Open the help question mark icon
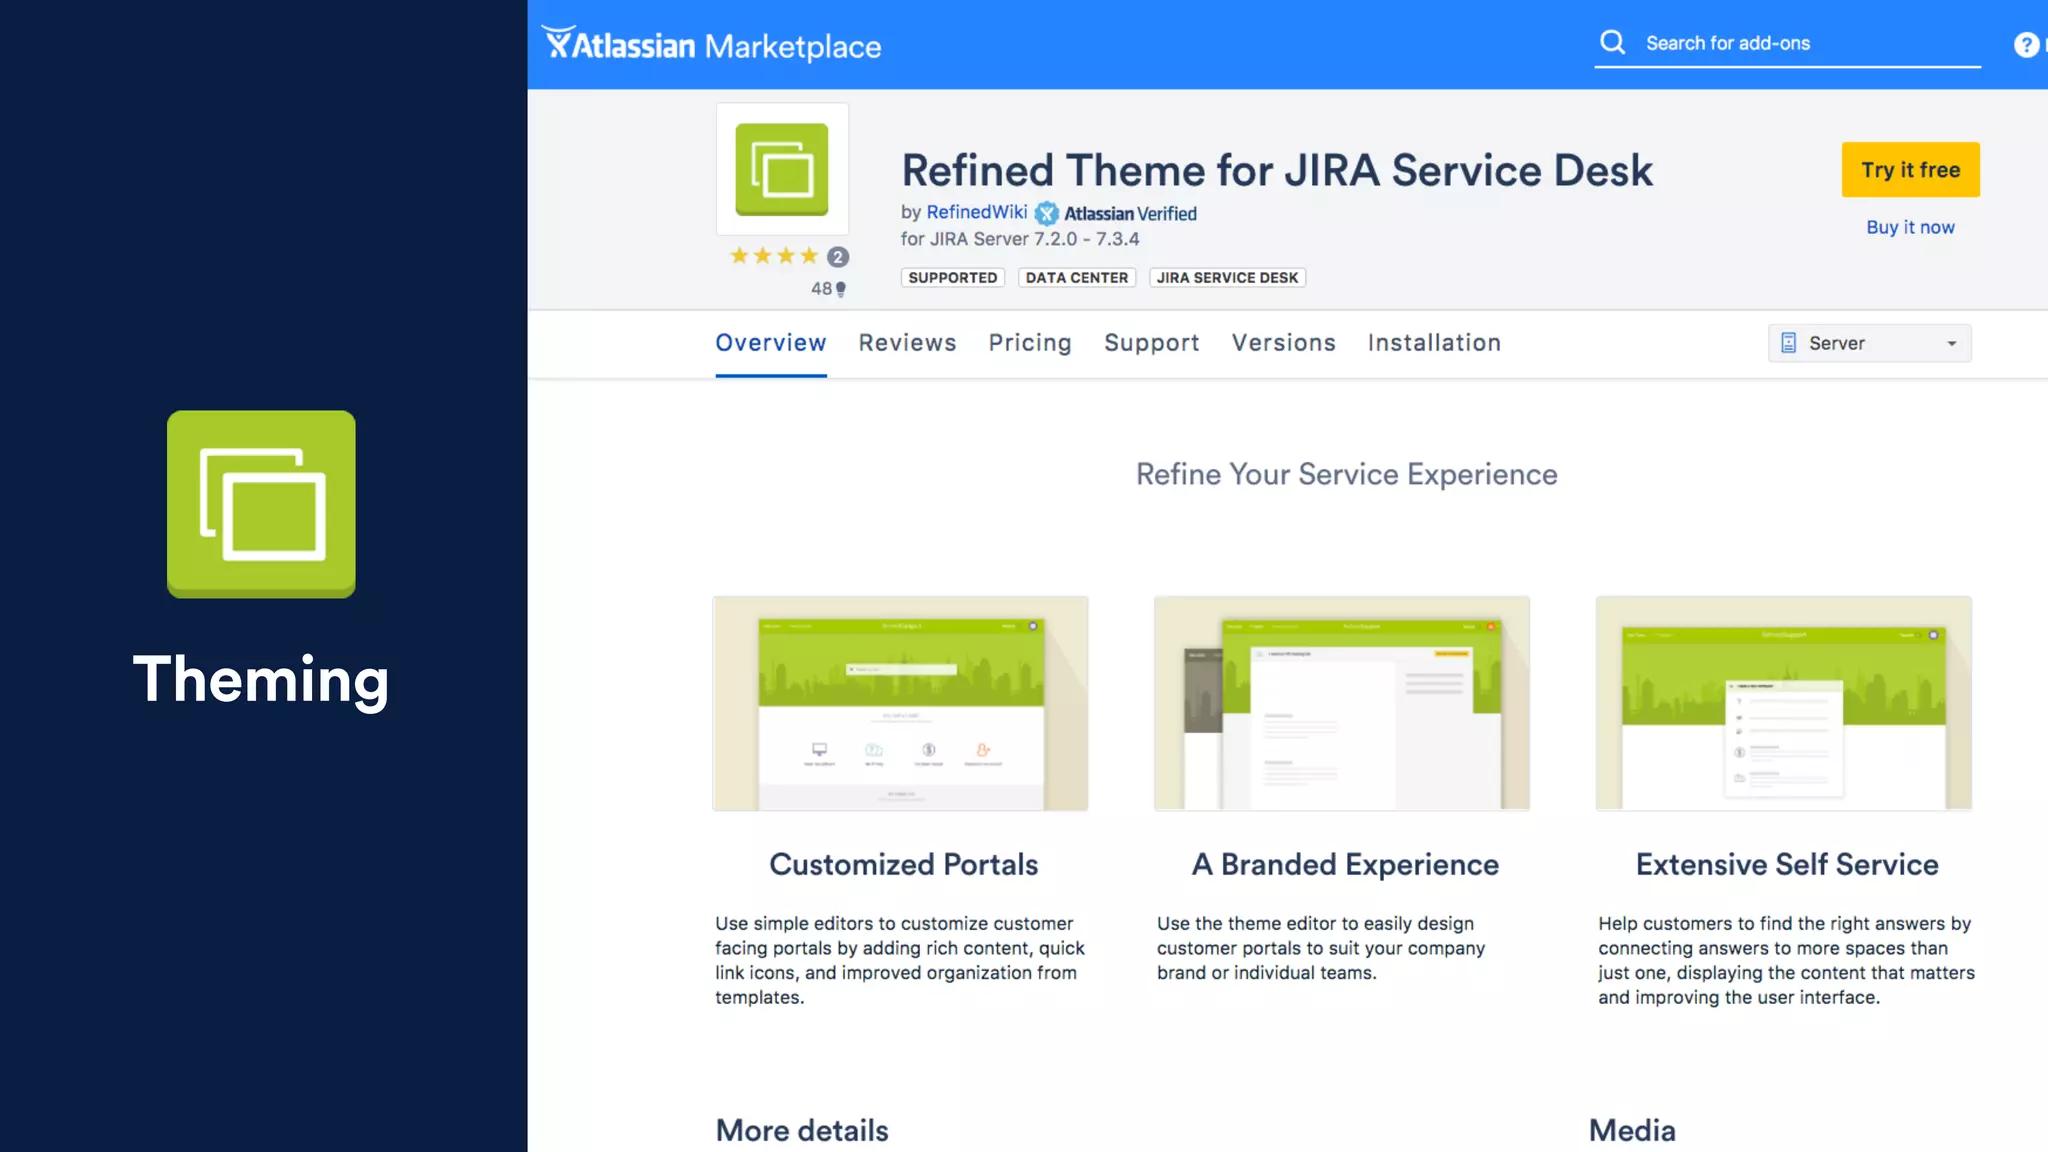The height and width of the screenshot is (1152, 2048). (2025, 45)
